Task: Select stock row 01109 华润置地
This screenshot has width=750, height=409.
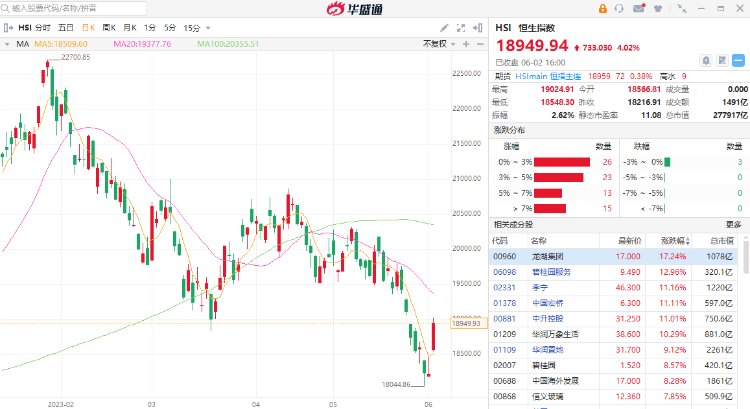Action: pyautogui.click(x=613, y=350)
